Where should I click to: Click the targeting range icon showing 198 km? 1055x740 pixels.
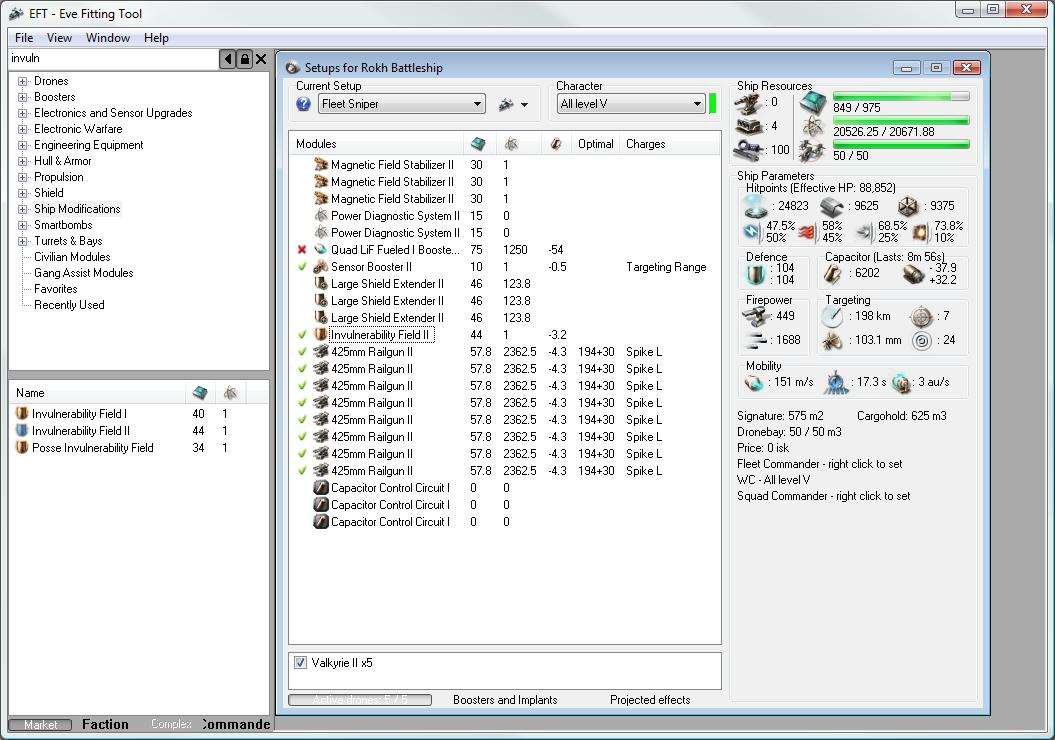click(832, 316)
